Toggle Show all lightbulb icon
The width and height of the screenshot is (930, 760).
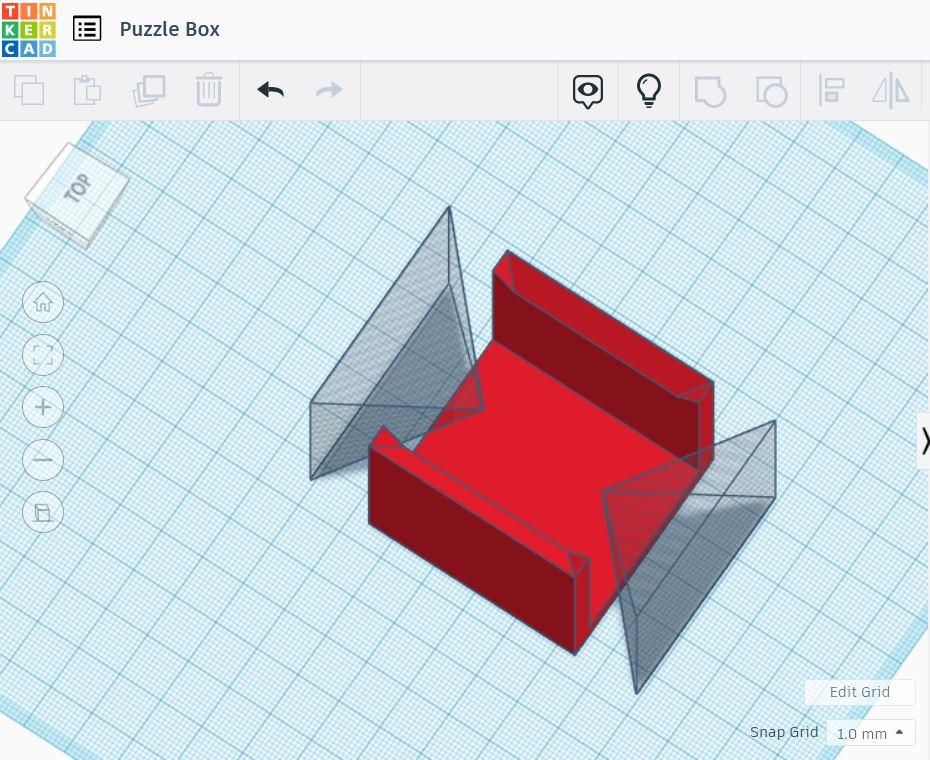[x=648, y=90]
